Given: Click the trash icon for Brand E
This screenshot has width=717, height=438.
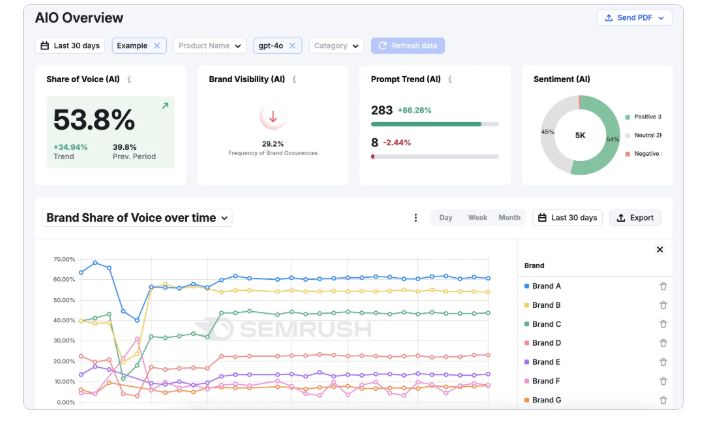Looking at the screenshot, I should [x=662, y=362].
